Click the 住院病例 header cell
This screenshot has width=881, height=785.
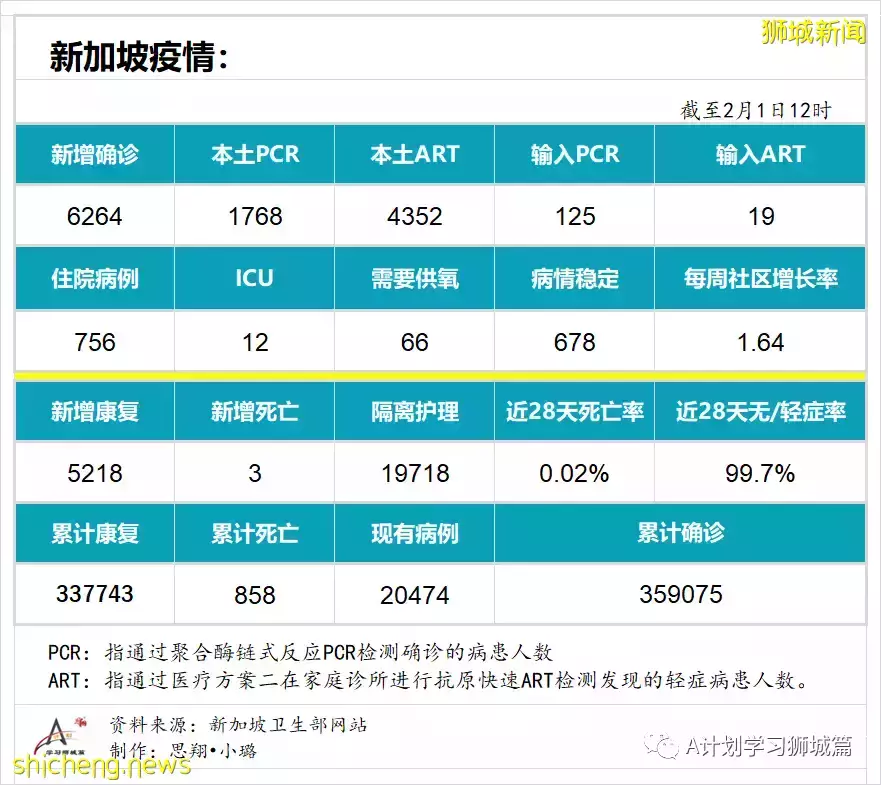pyautogui.click(x=94, y=278)
